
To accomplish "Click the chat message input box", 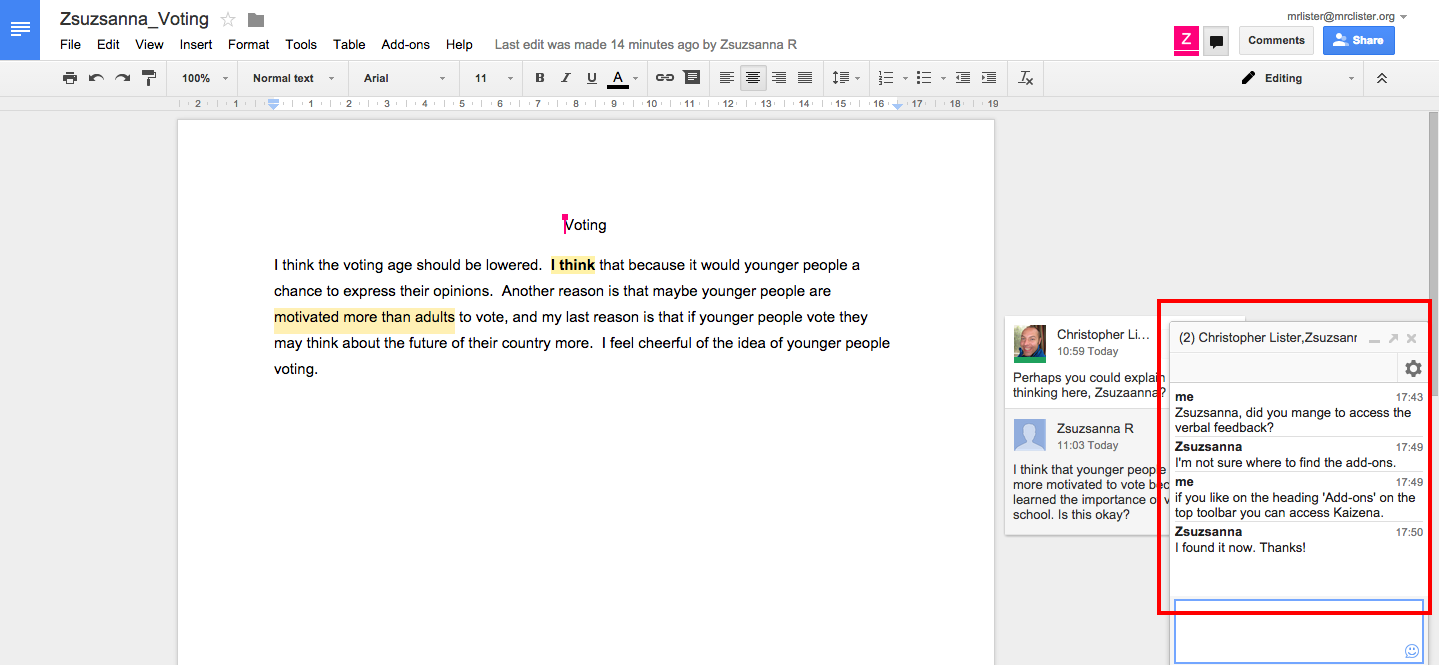I will tap(1298, 631).
